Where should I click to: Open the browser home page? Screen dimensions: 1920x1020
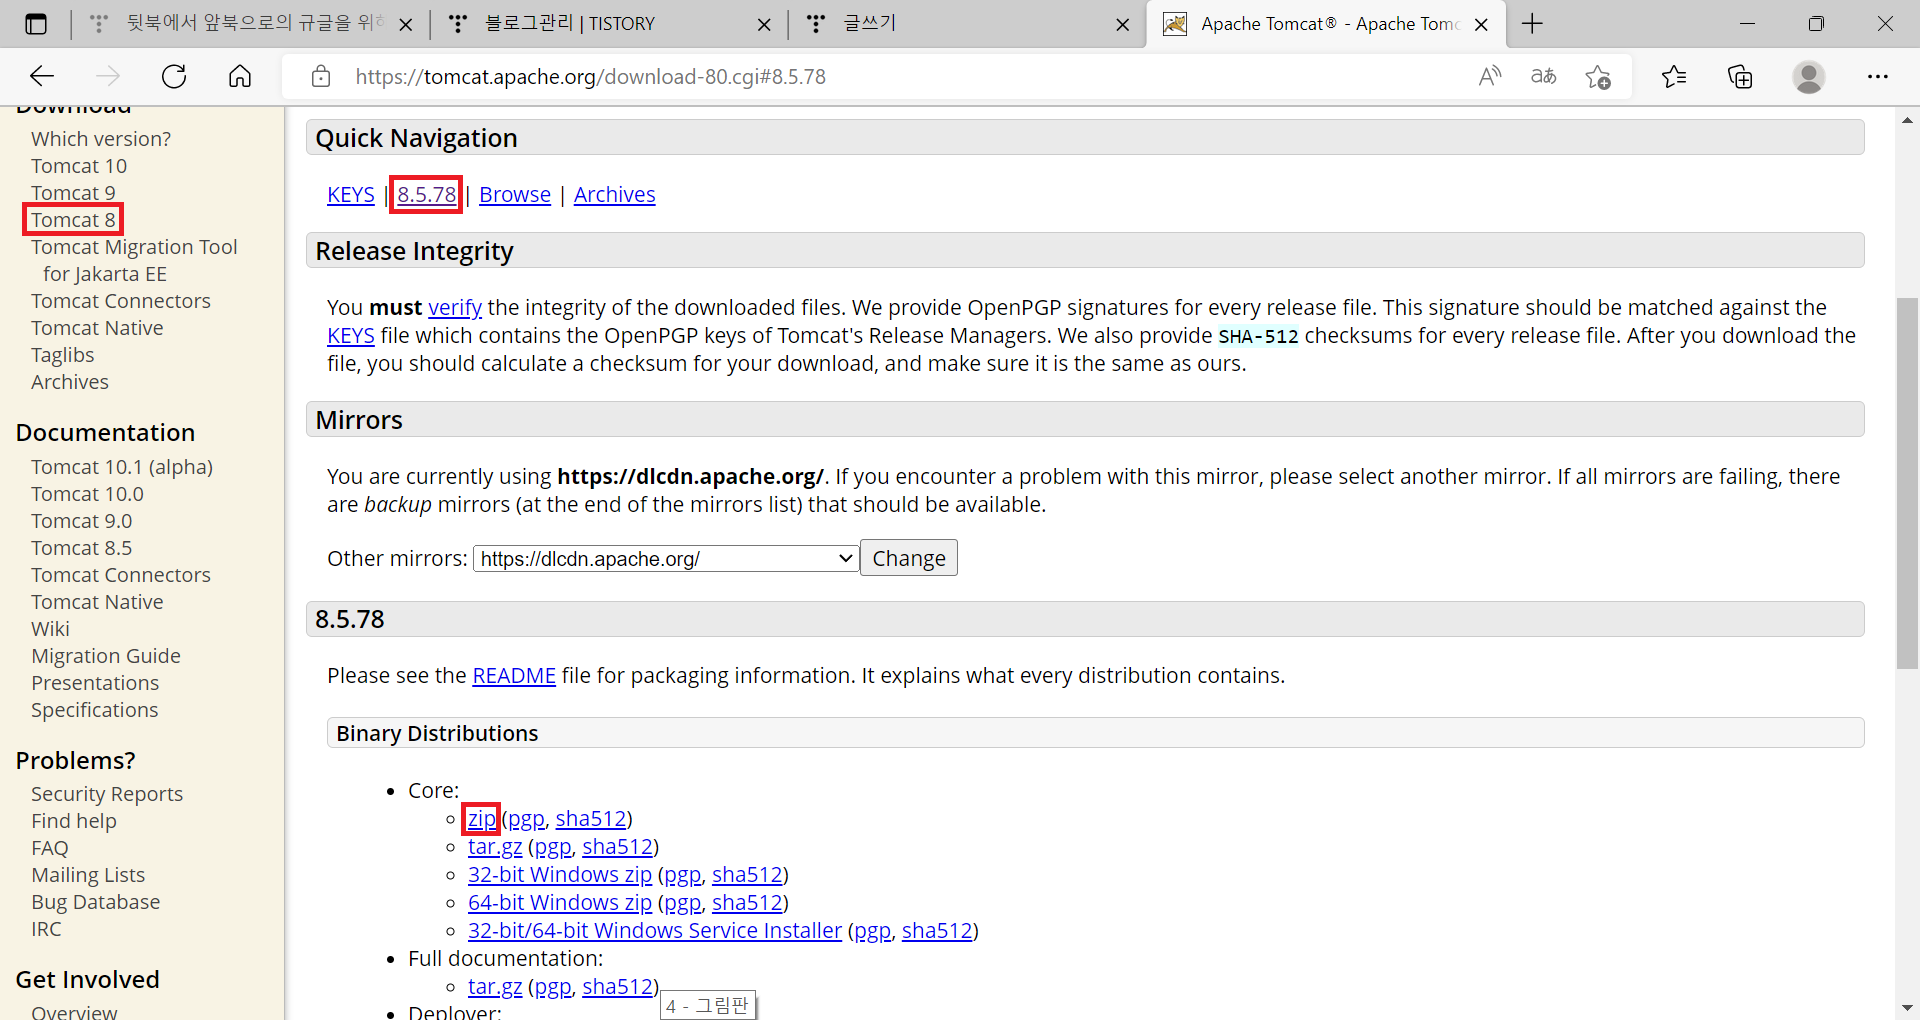(x=240, y=76)
